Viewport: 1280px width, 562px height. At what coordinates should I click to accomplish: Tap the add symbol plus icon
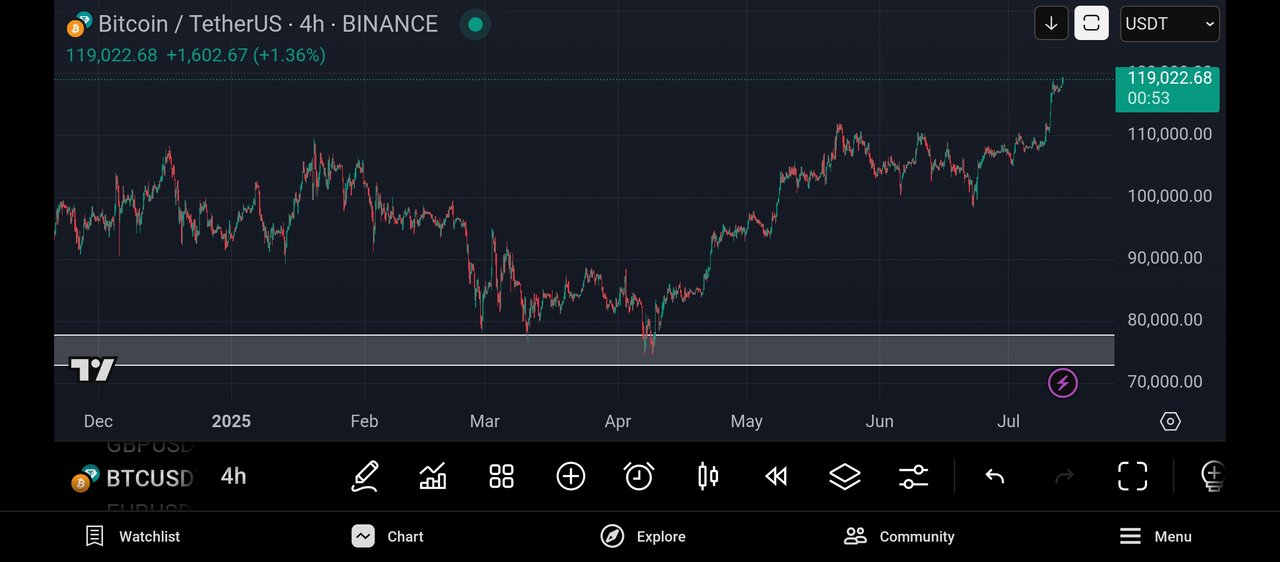pyautogui.click(x=571, y=476)
